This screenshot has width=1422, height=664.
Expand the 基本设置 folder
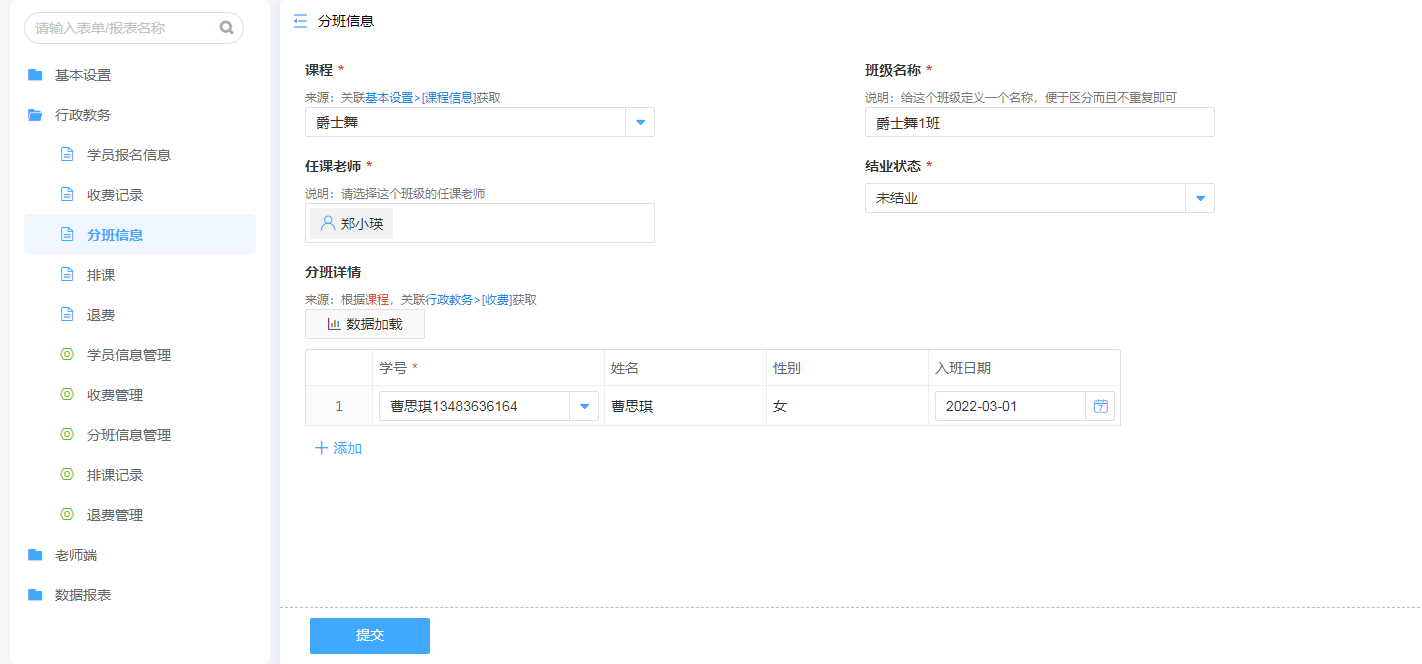(x=82, y=75)
